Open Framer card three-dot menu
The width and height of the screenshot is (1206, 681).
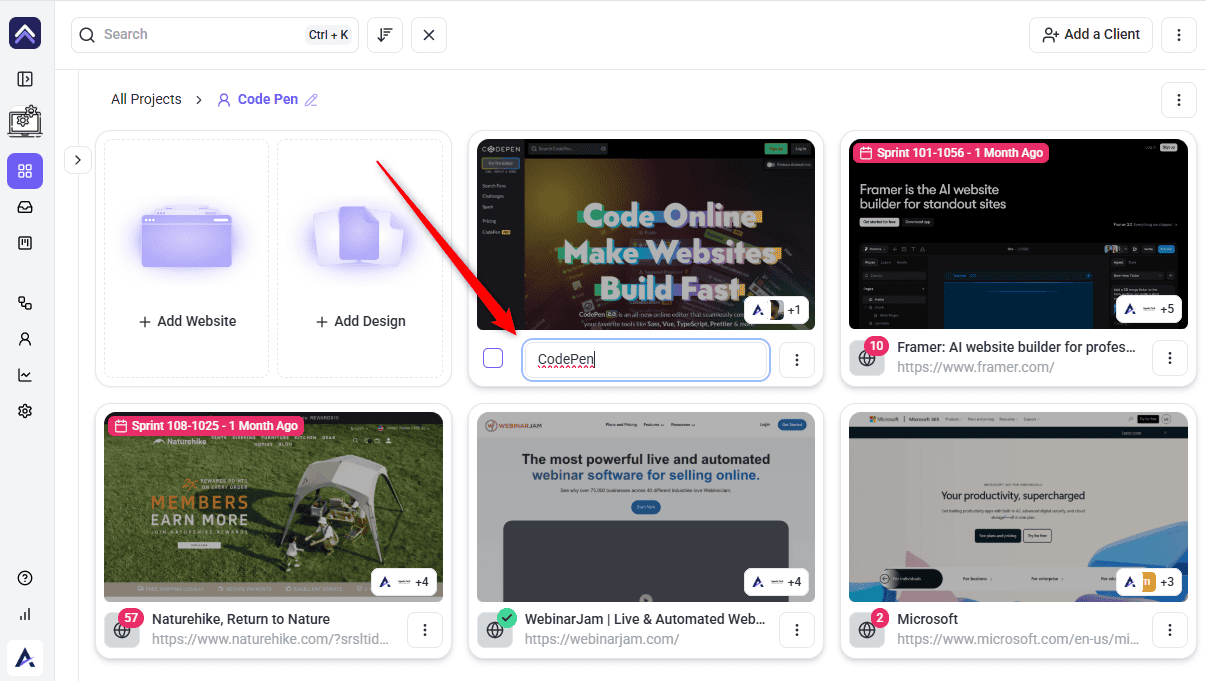click(1170, 357)
